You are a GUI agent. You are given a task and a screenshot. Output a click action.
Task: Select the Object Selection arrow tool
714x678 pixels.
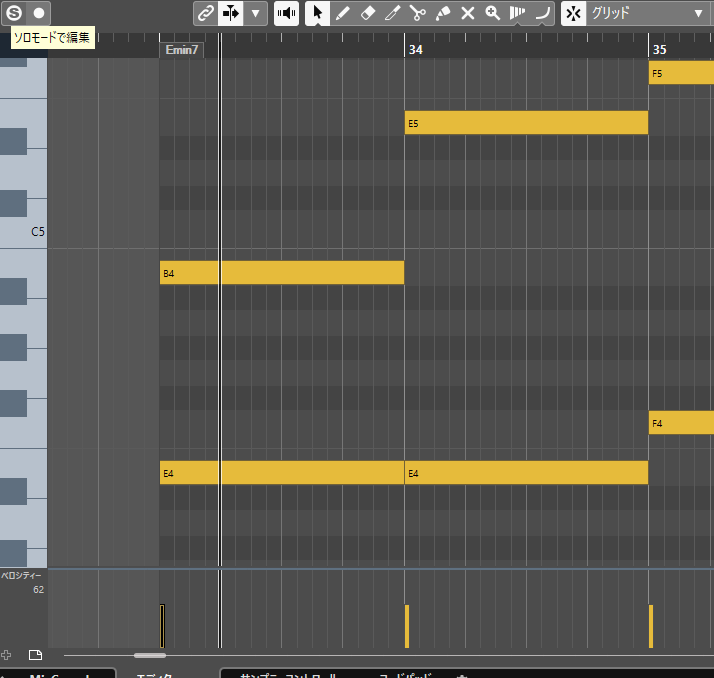pyautogui.click(x=317, y=13)
